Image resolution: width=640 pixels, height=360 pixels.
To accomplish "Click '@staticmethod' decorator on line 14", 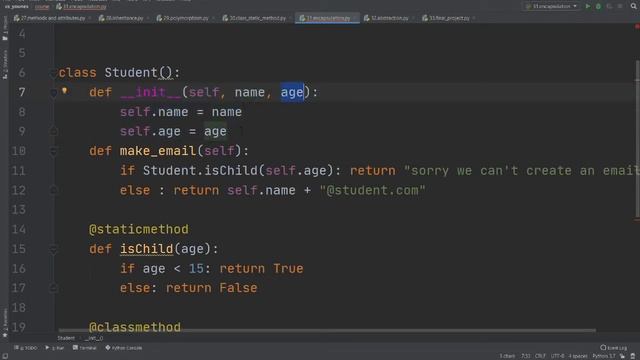I will (139, 229).
